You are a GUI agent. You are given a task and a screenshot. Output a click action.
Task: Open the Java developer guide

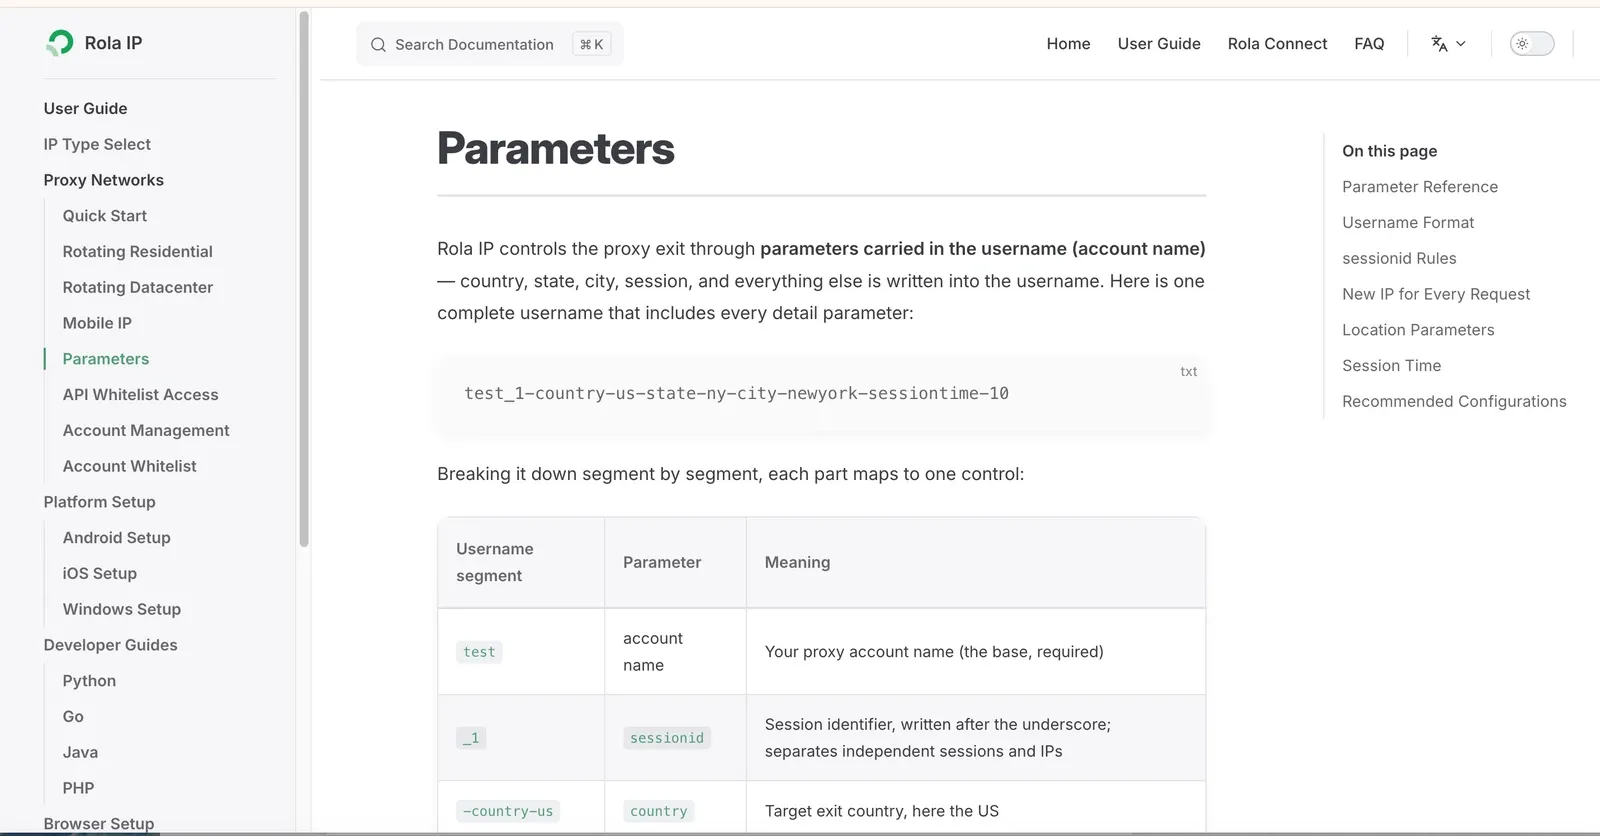coord(80,753)
